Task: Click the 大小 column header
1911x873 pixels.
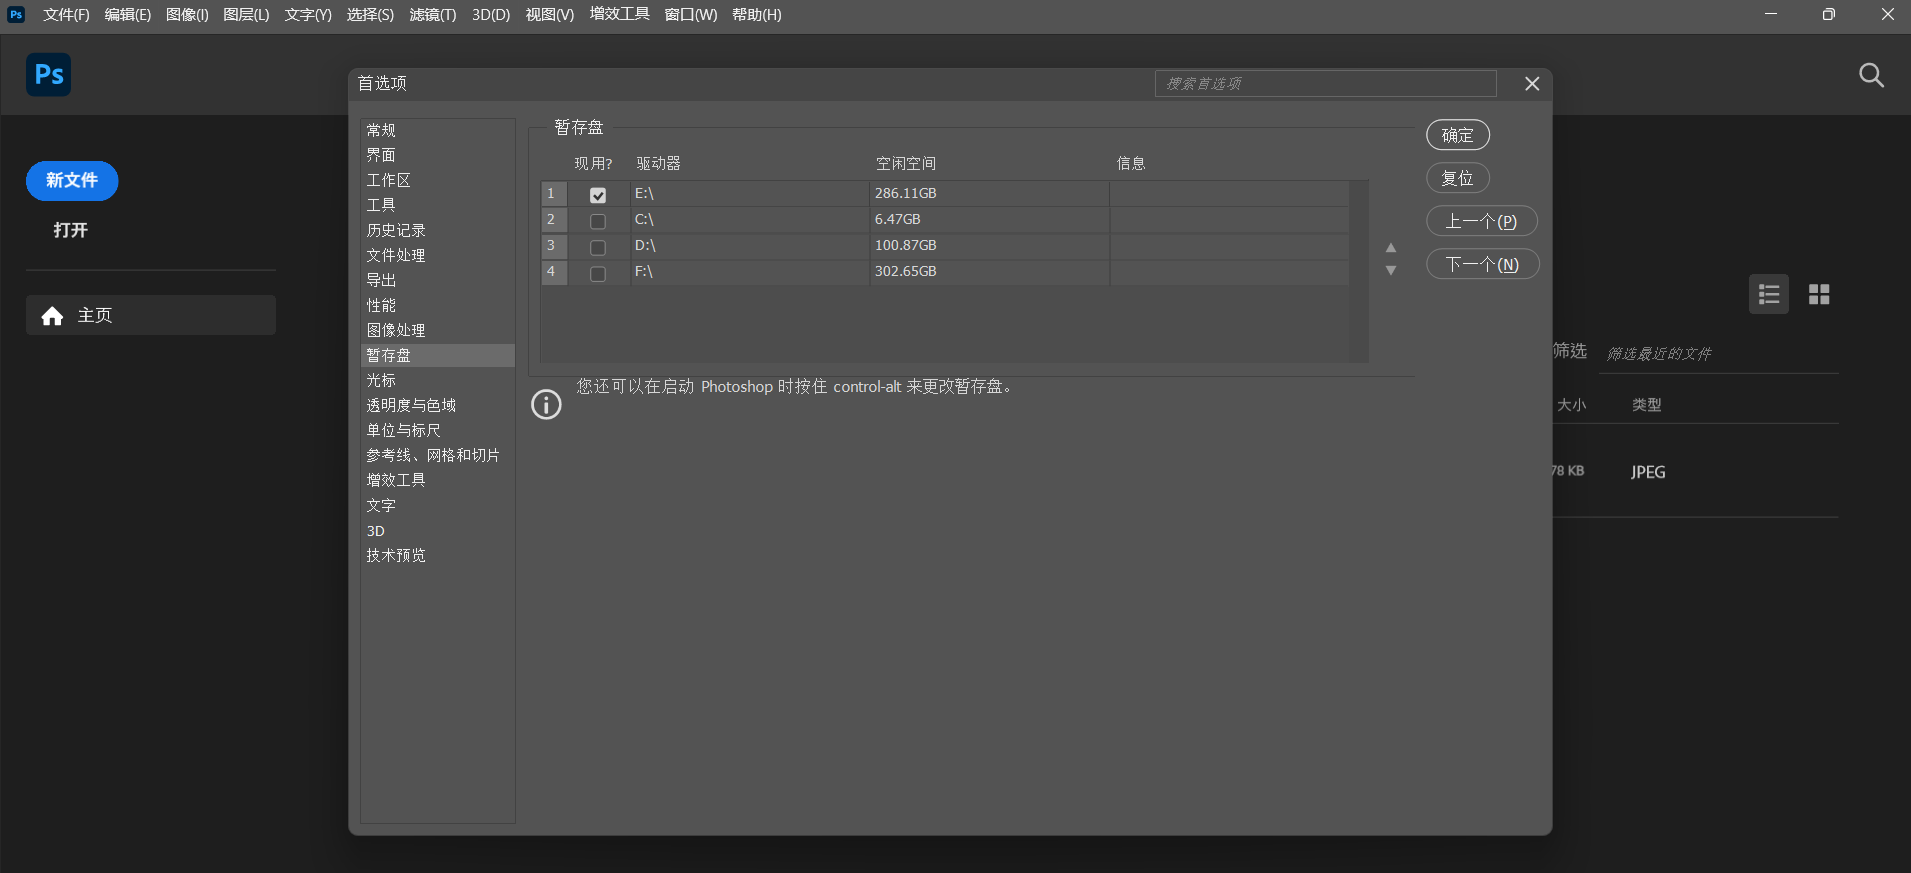Action: [x=1571, y=405]
